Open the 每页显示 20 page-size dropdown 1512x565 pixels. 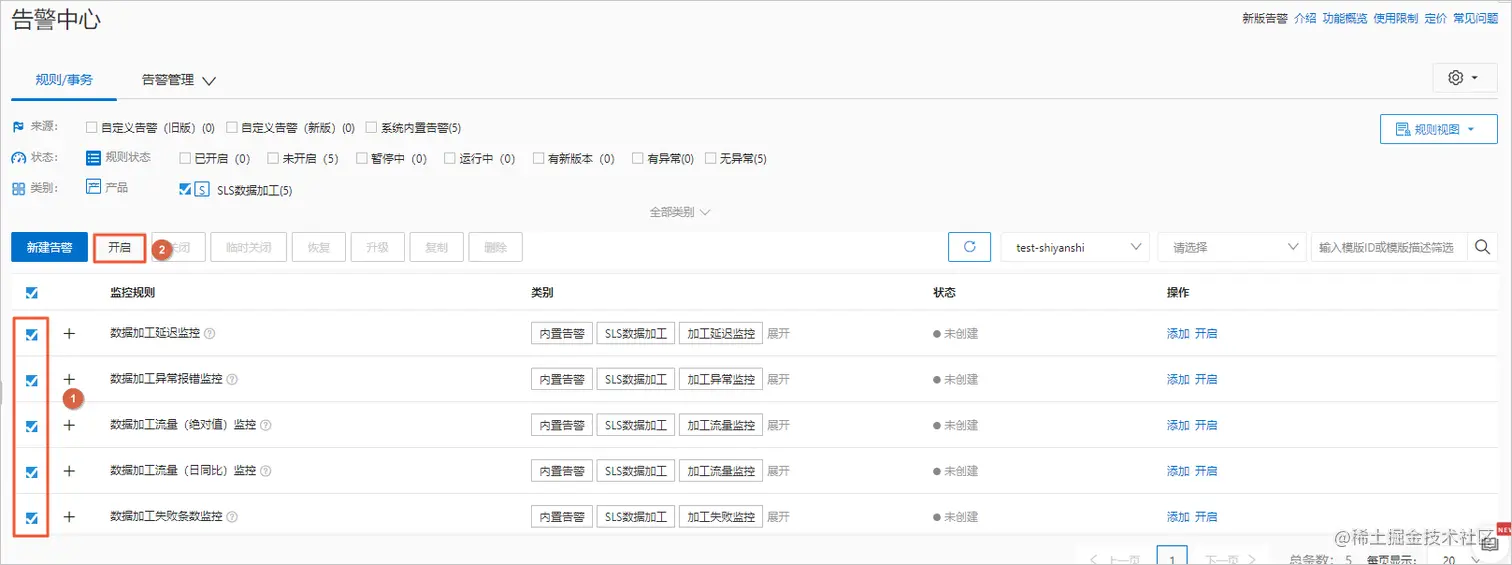1461,558
